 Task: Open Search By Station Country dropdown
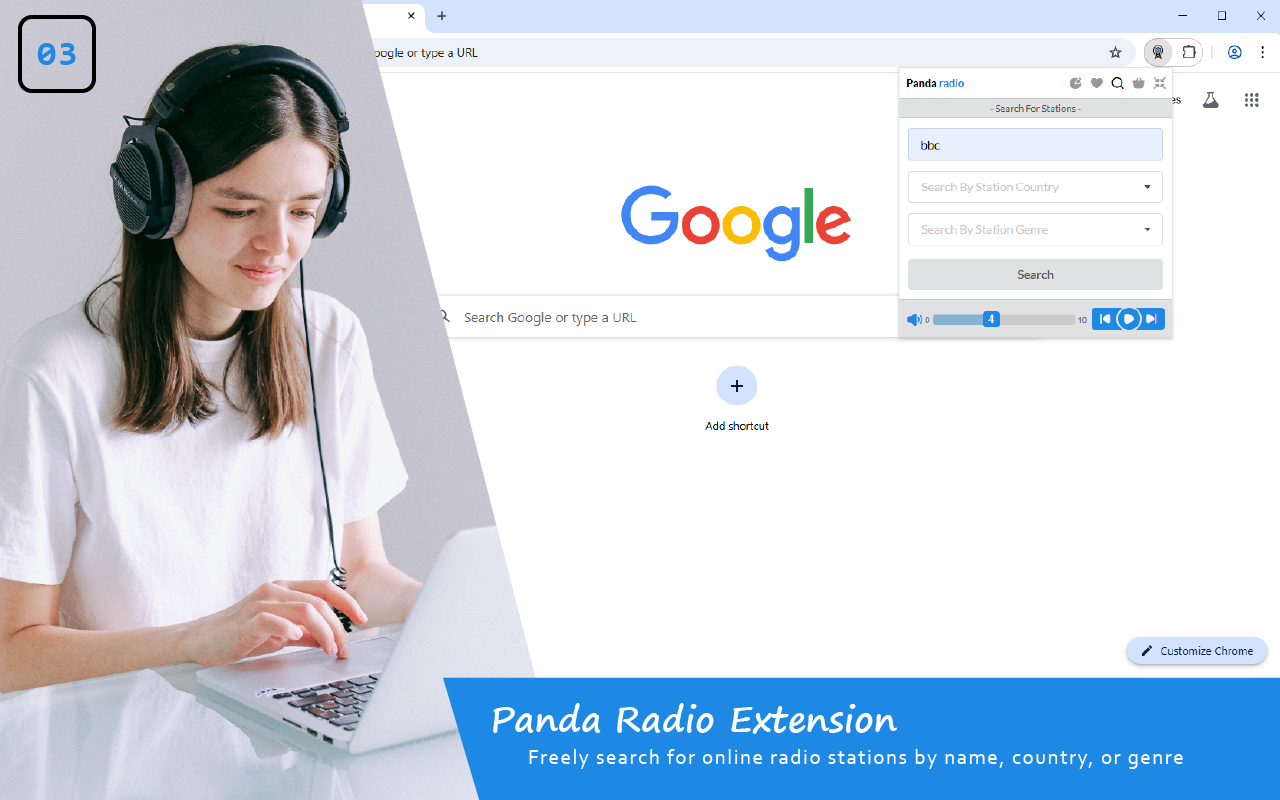1035,187
